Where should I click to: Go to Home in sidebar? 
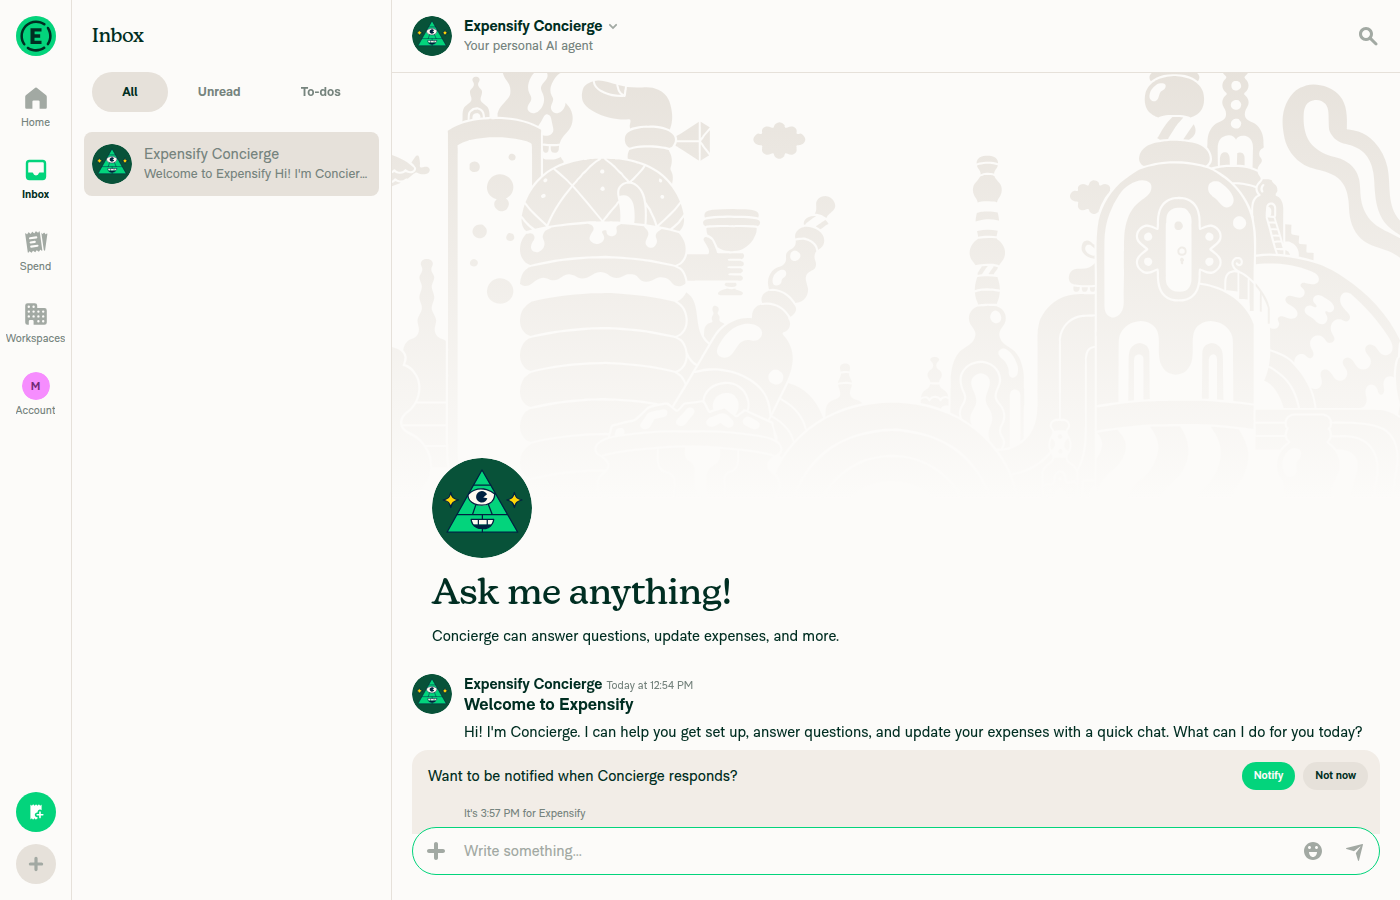point(36,108)
